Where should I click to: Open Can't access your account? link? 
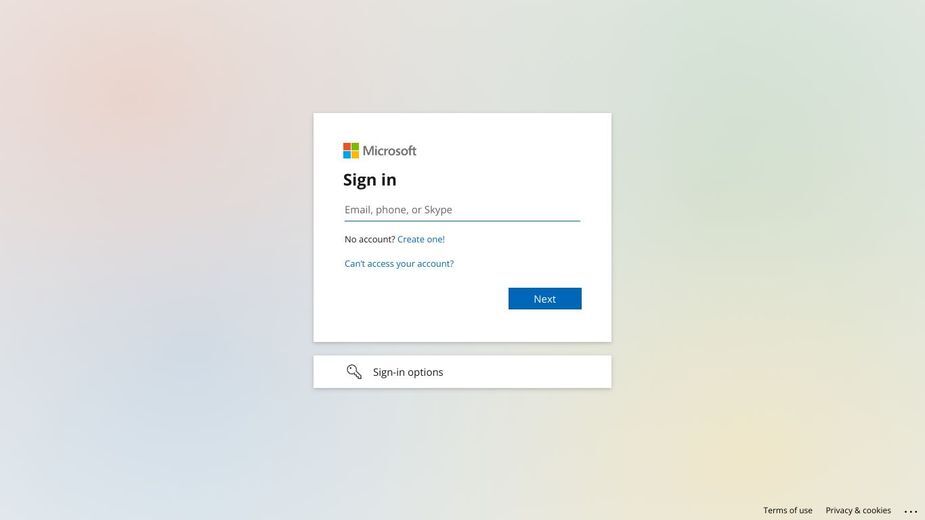click(x=399, y=264)
